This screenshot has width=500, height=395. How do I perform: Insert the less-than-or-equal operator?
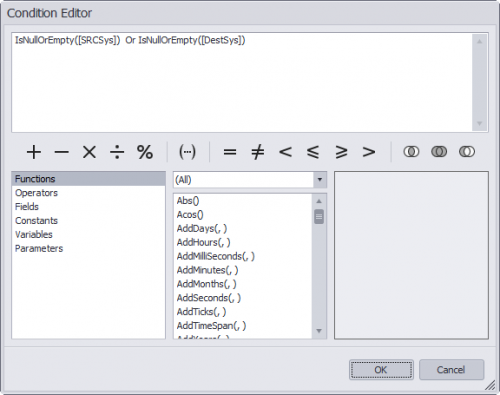313,152
